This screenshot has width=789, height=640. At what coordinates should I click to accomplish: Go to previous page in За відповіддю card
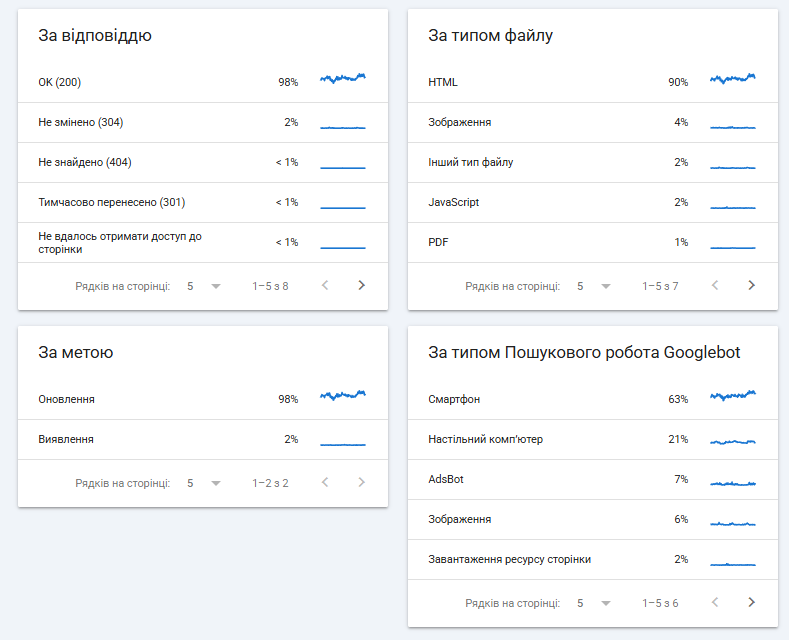(x=325, y=285)
